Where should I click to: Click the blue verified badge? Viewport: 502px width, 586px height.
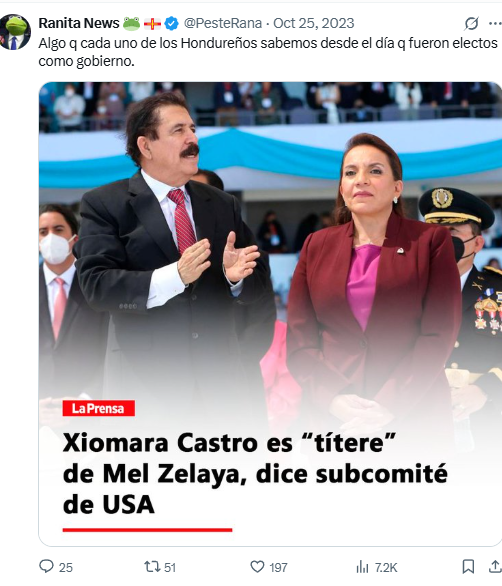click(172, 24)
